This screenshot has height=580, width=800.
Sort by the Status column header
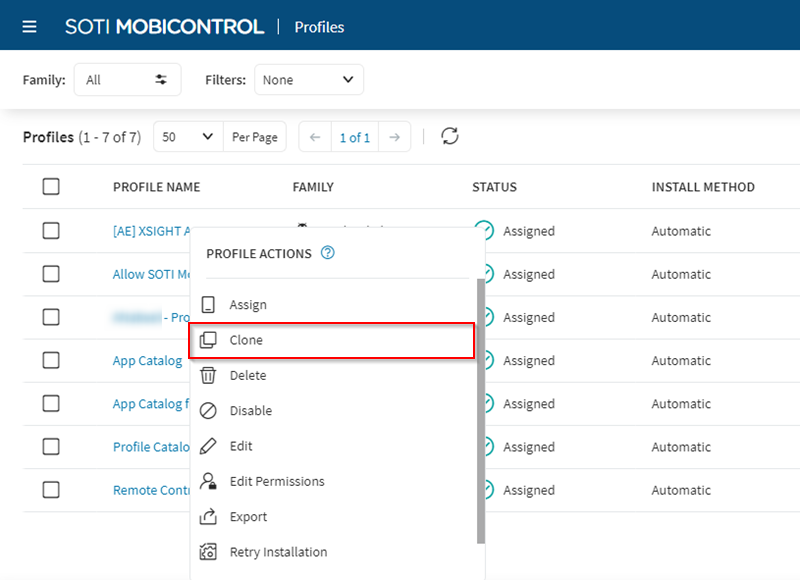(494, 187)
